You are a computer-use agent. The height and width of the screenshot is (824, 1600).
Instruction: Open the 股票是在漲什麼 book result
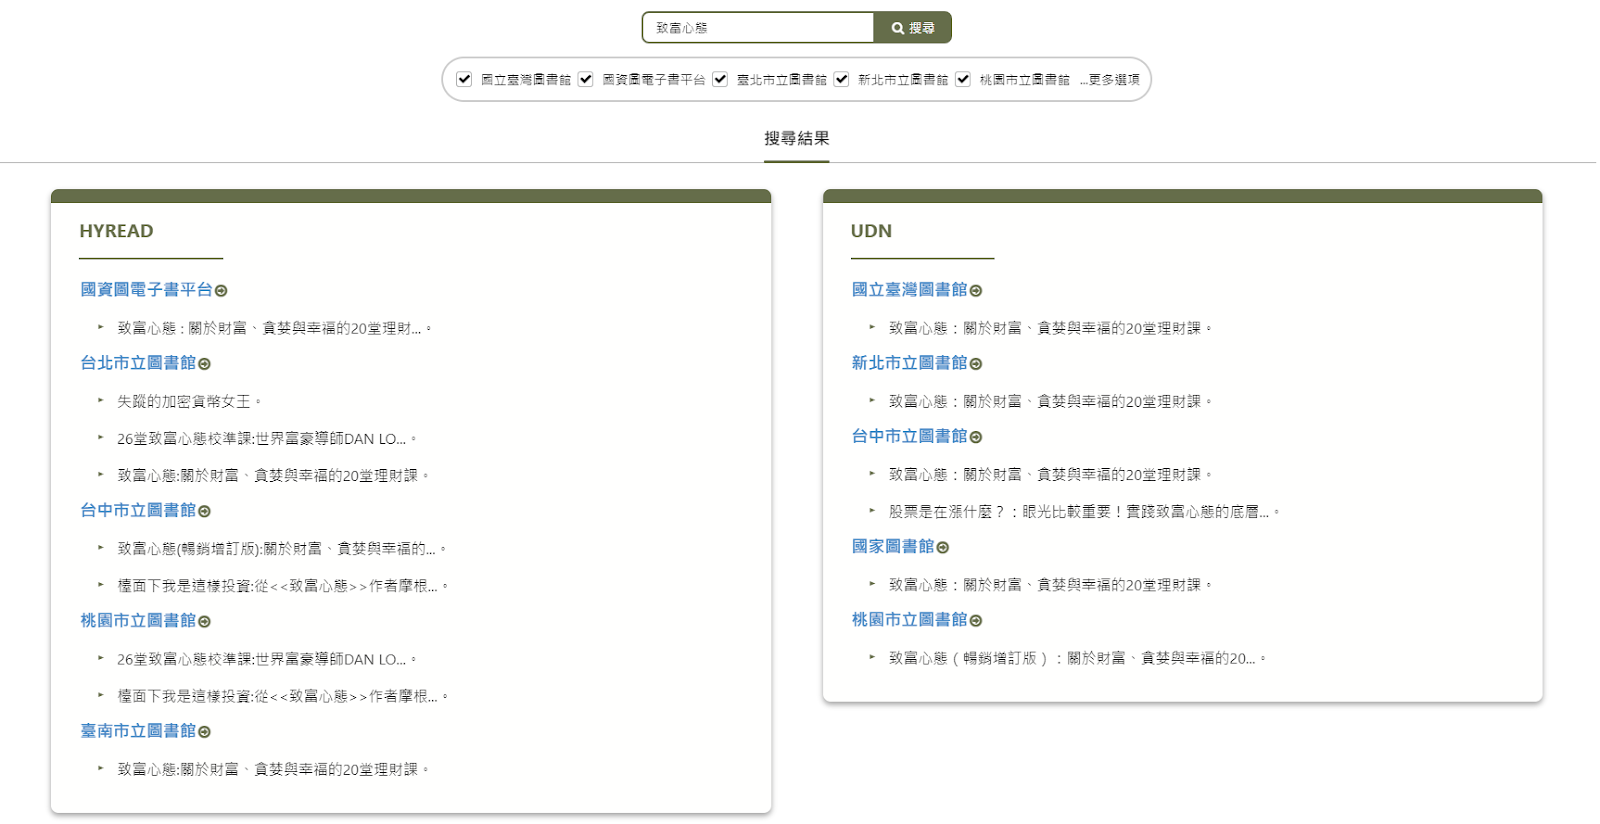click(x=1078, y=511)
